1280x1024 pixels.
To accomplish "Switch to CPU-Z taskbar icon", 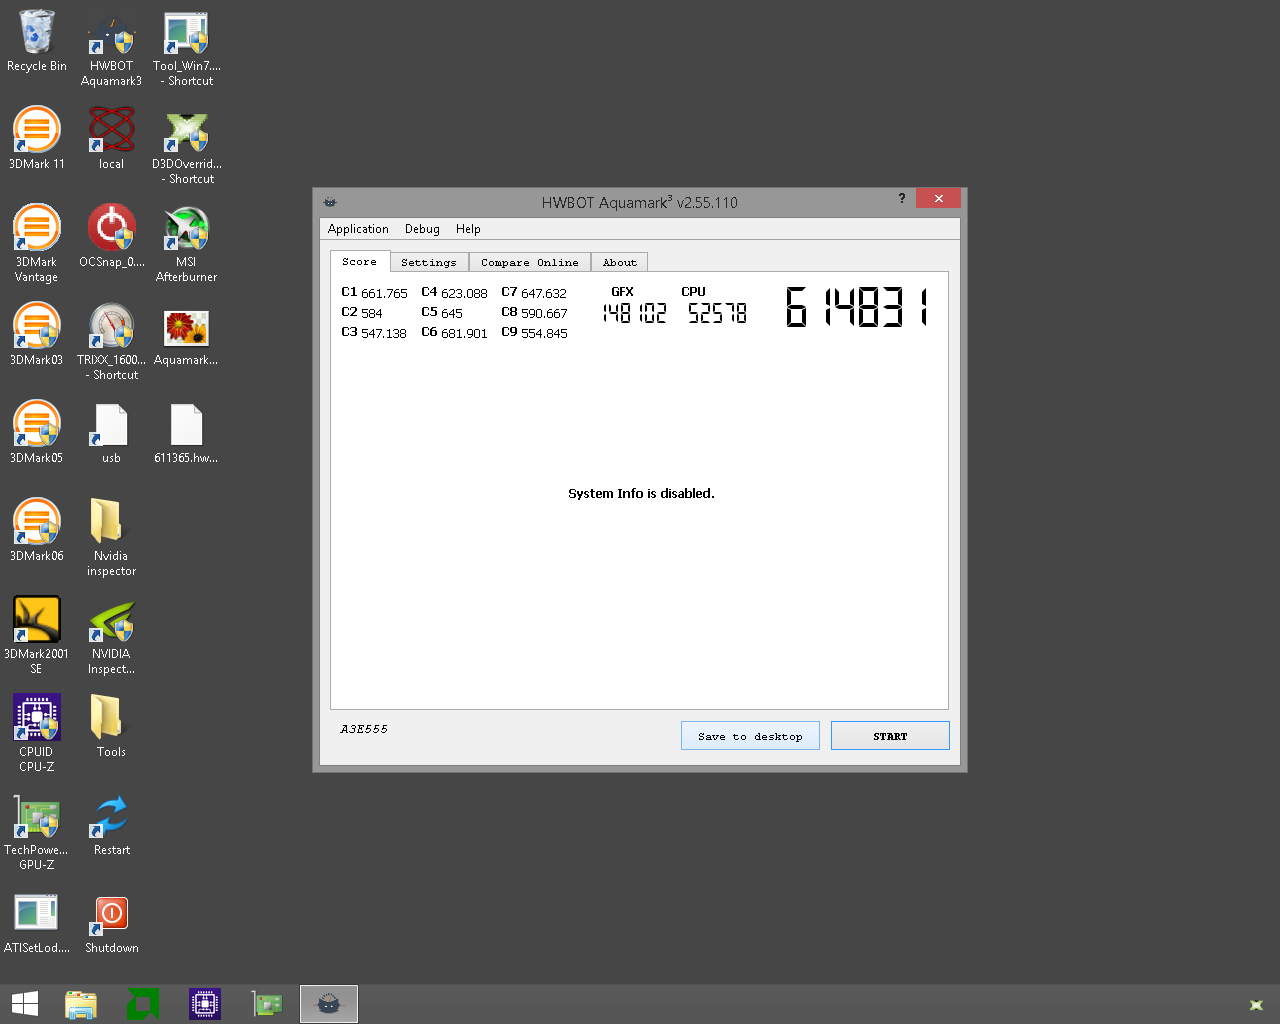I will click(205, 1004).
